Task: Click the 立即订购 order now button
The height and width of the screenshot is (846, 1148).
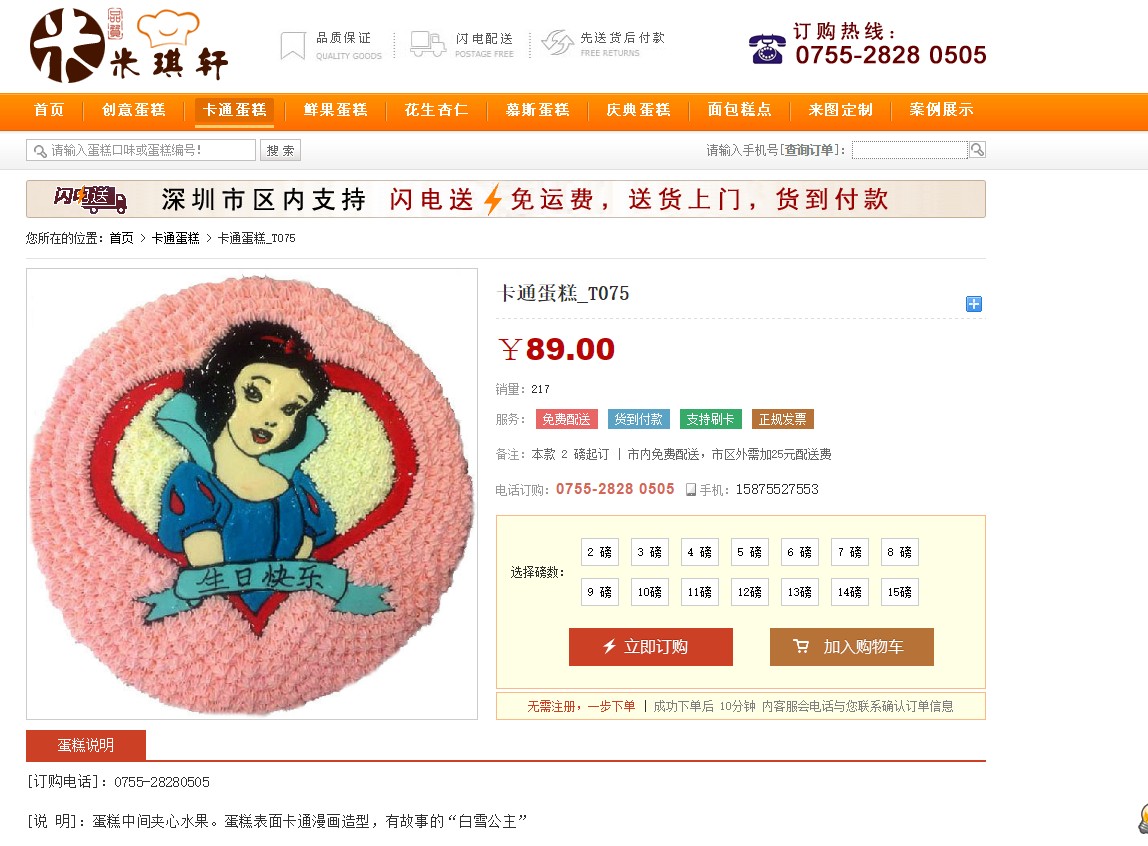Action: click(650, 647)
